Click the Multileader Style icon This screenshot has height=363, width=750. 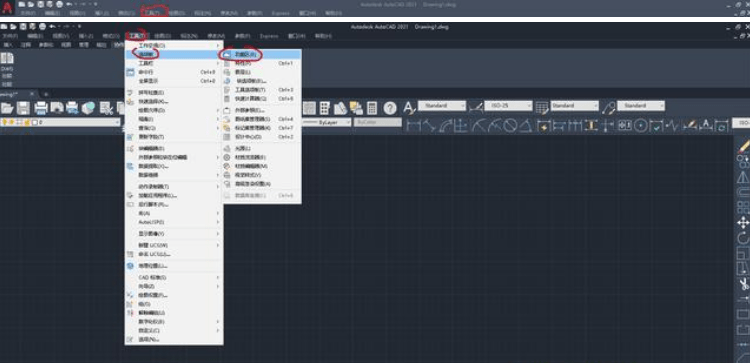click(x=608, y=108)
